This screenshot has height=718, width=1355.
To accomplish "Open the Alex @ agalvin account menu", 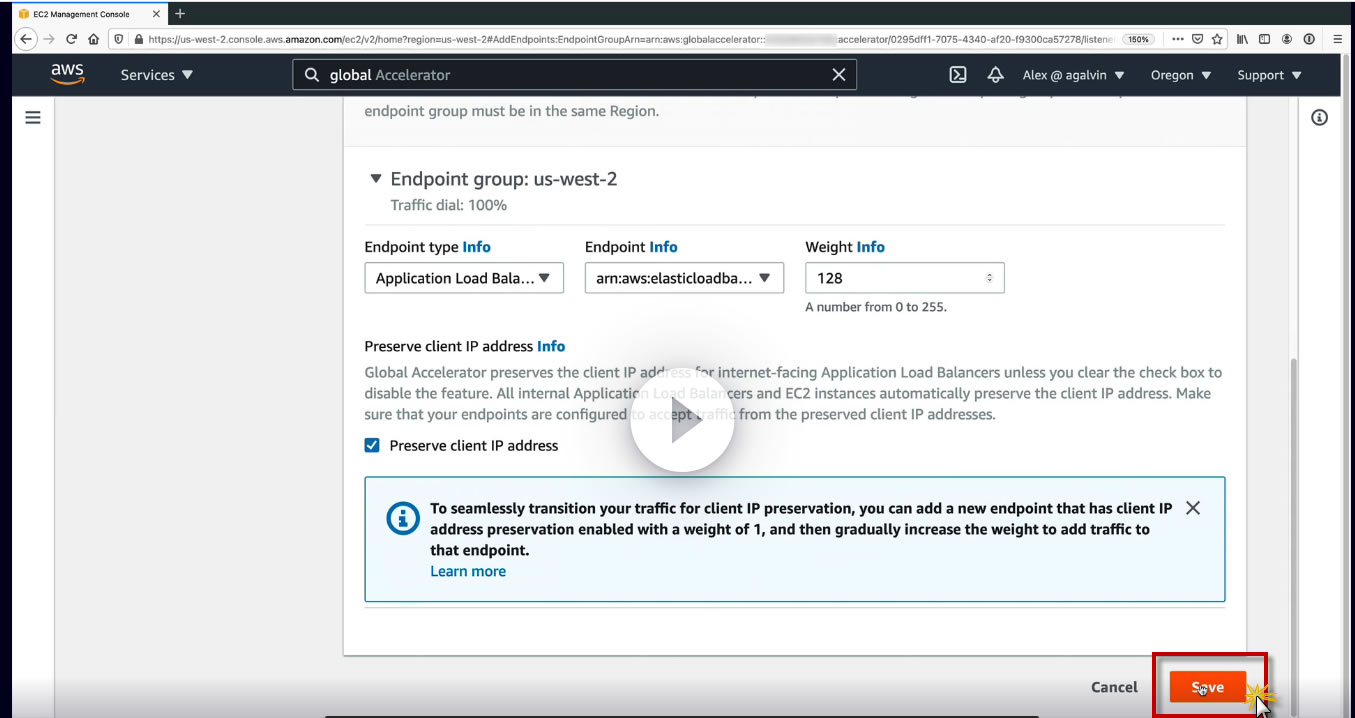I will (1074, 75).
